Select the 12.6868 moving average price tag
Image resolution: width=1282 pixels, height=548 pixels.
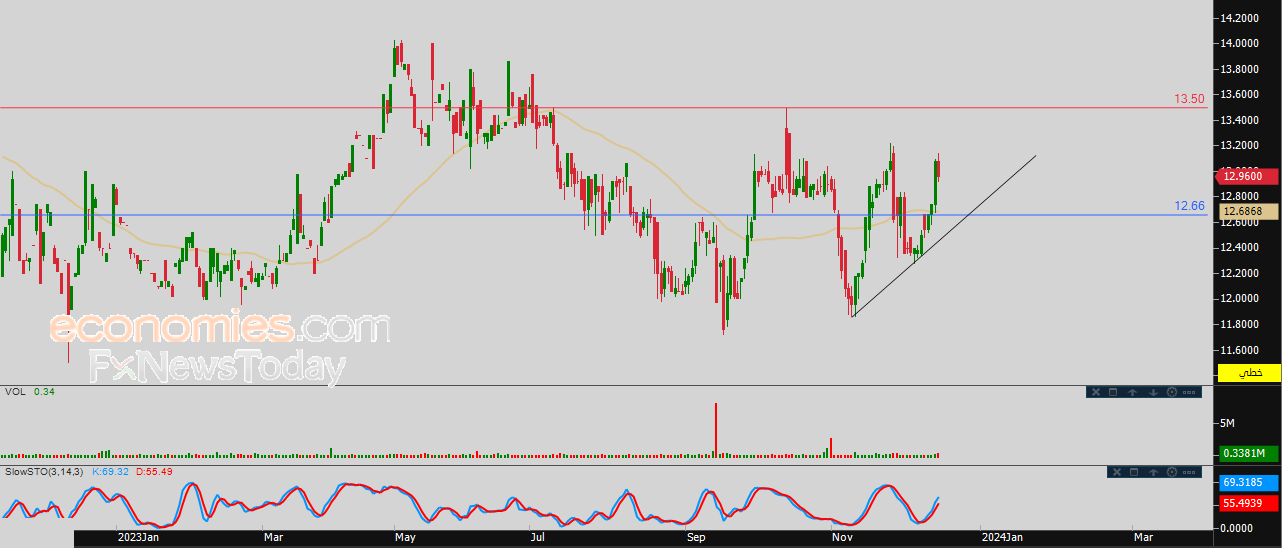[1249, 212]
